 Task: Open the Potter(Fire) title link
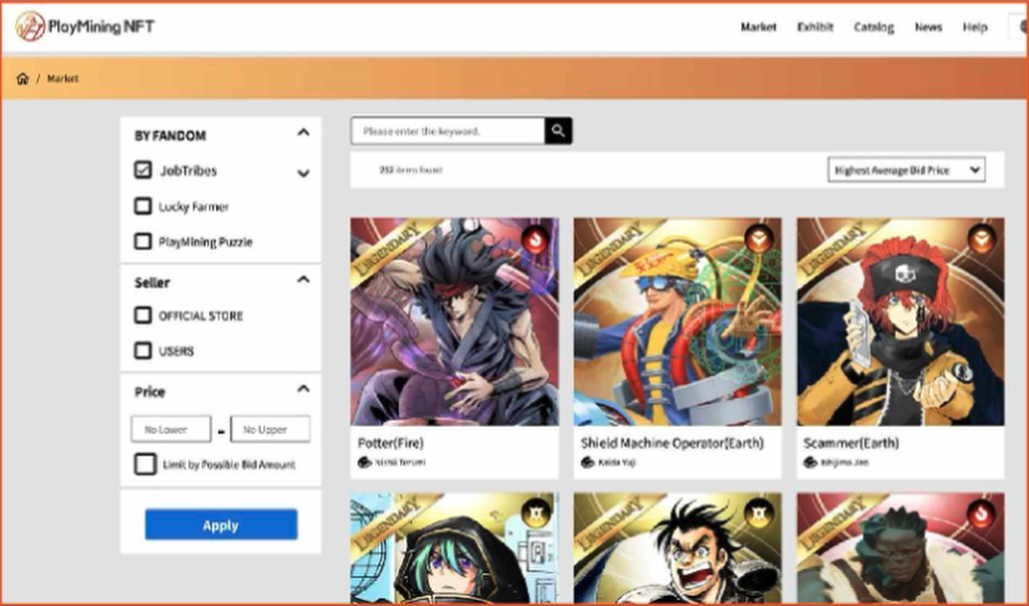coord(390,443)
